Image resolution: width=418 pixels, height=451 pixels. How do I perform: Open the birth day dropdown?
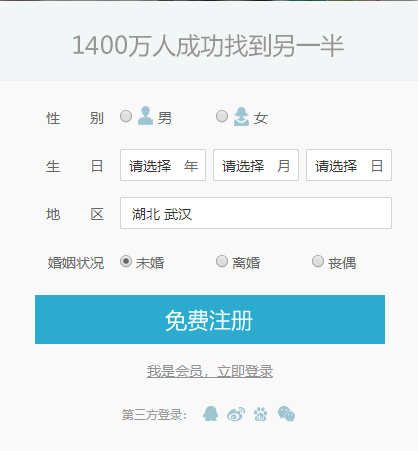(349, 165)
